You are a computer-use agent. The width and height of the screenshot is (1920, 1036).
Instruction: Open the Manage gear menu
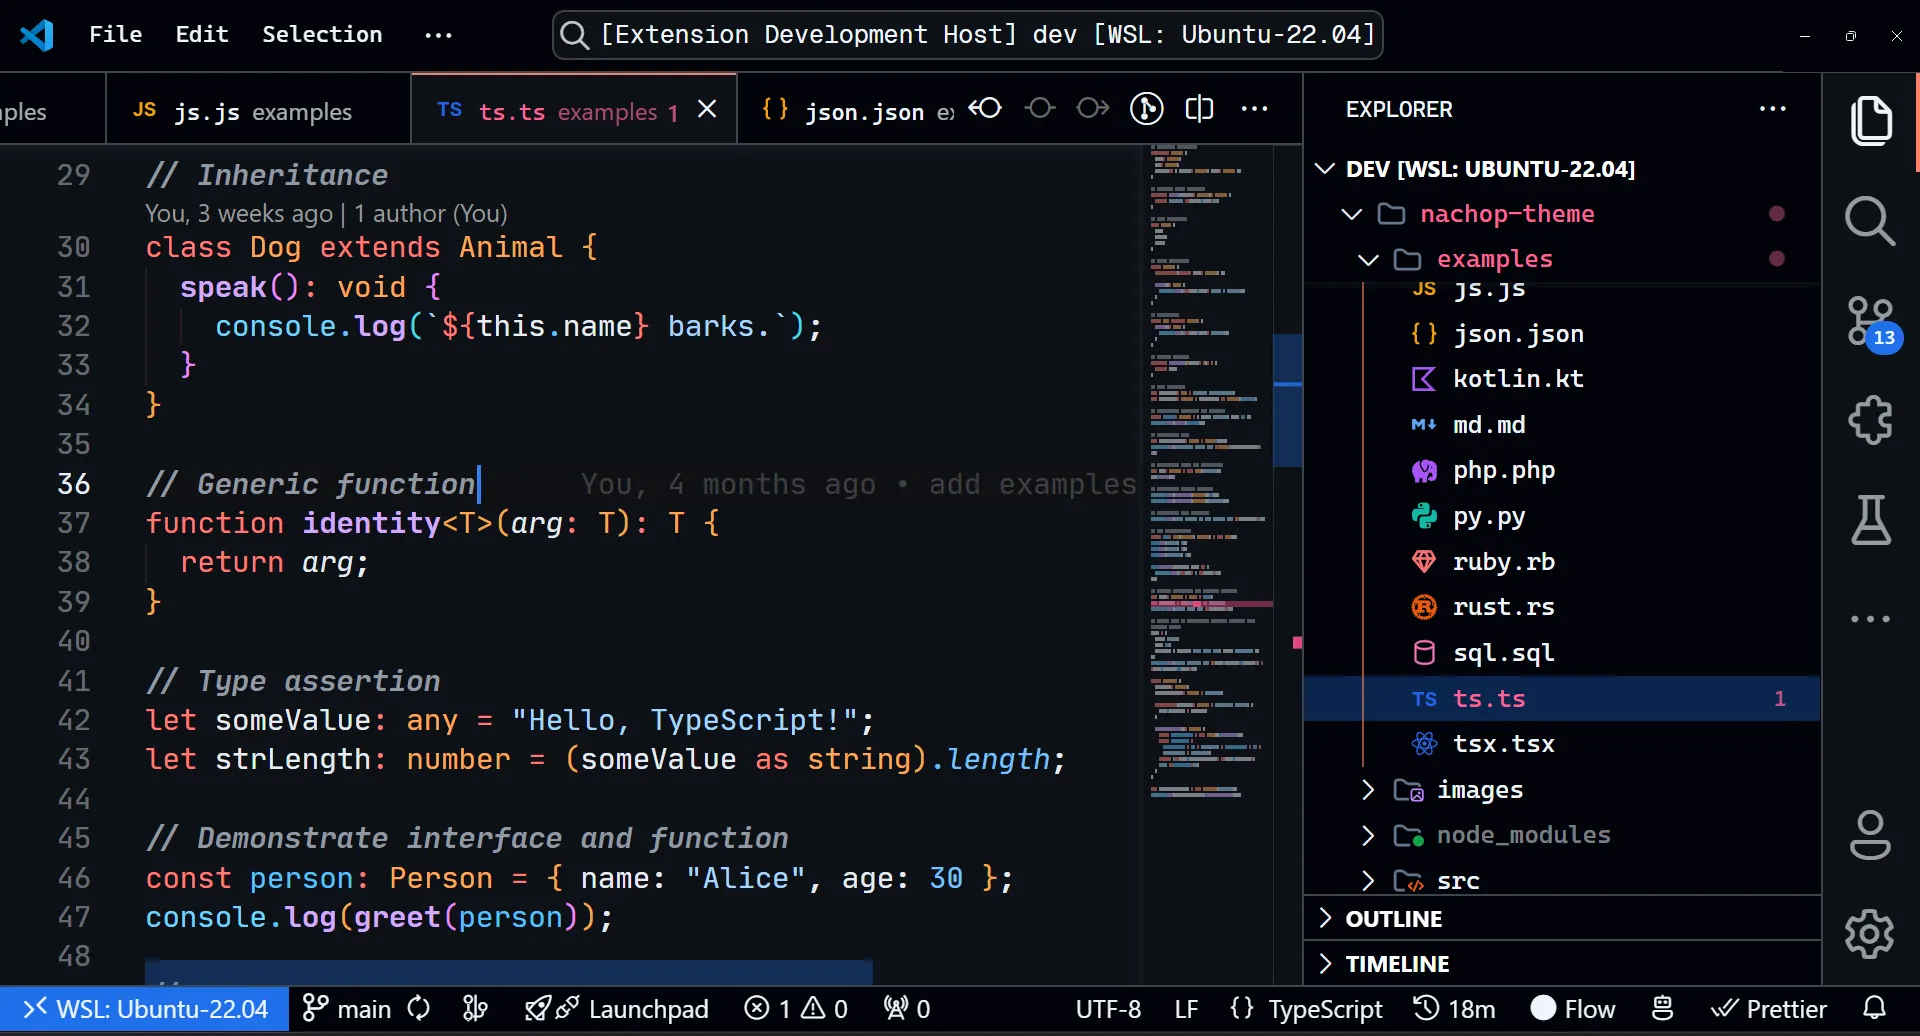(1870, 935)
